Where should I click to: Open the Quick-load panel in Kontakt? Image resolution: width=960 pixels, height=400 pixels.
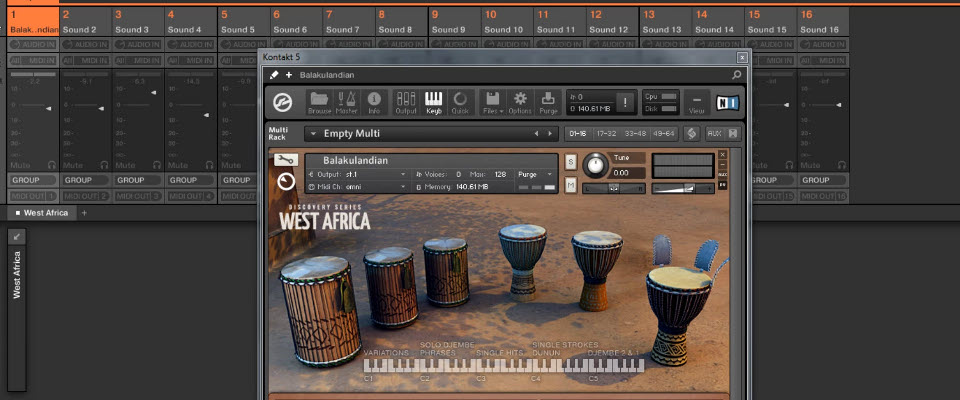460,102
